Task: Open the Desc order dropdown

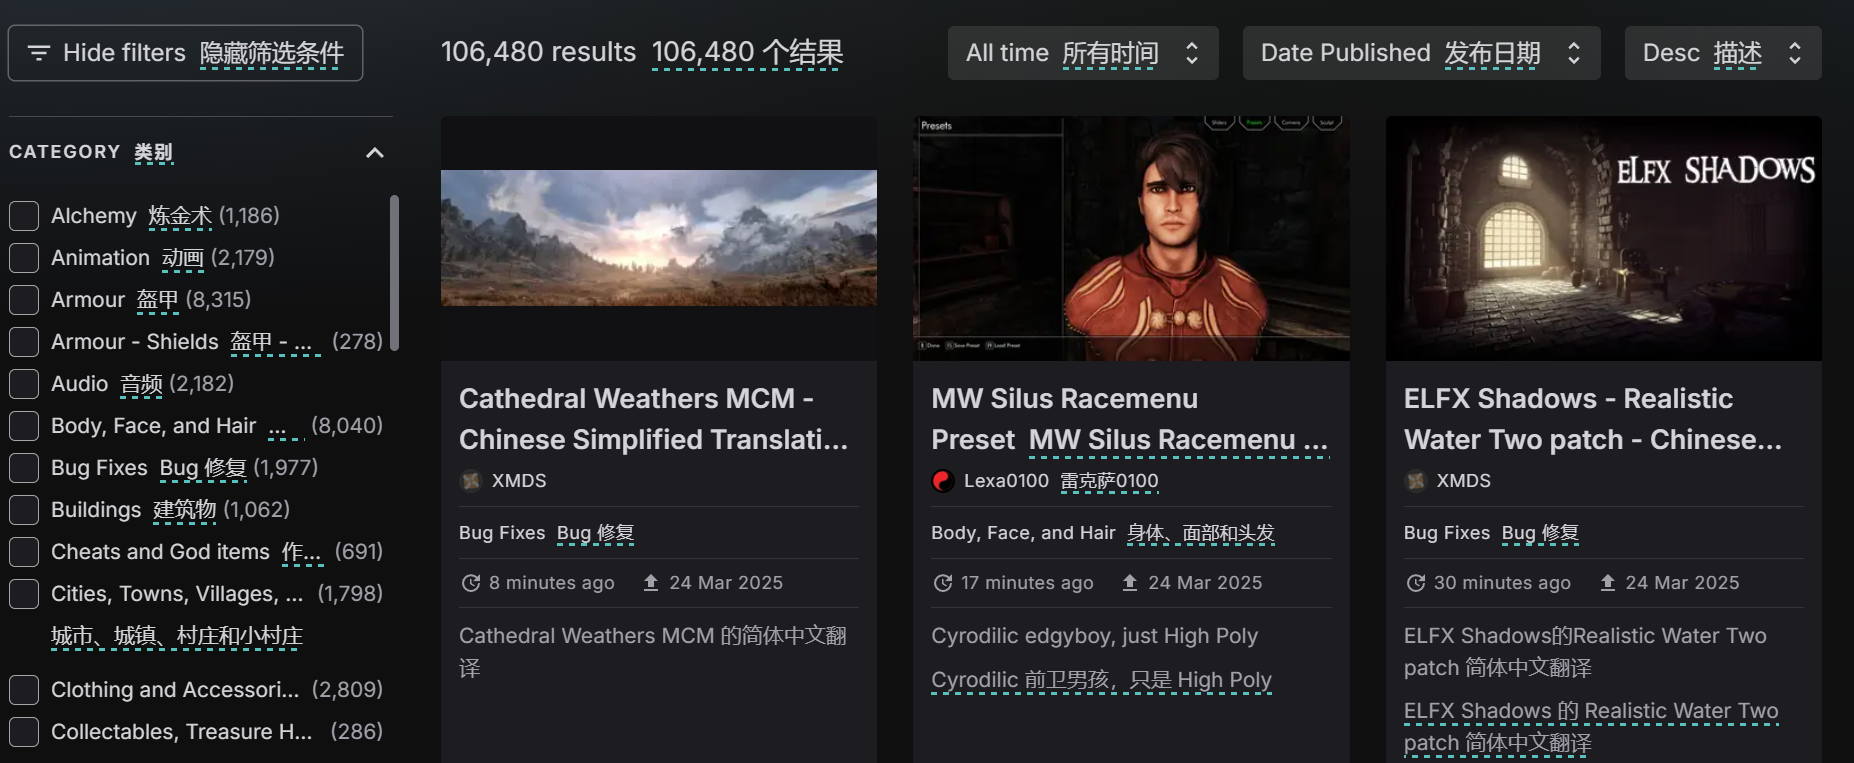Action: point(1723,53)
